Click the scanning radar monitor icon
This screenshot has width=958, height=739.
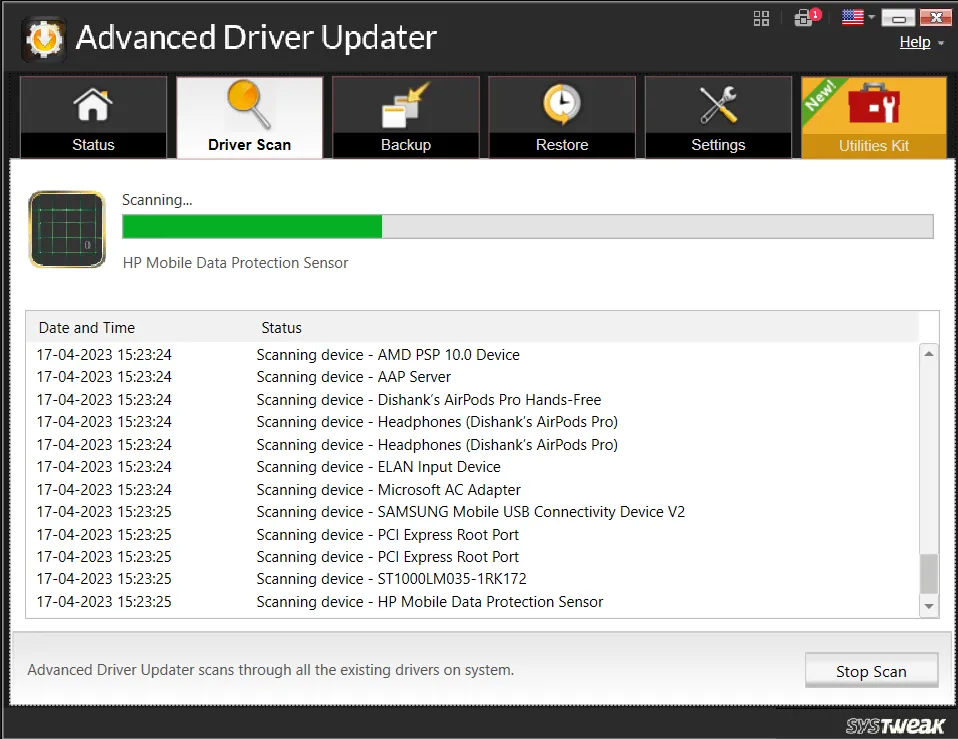(x=67, y=230)
